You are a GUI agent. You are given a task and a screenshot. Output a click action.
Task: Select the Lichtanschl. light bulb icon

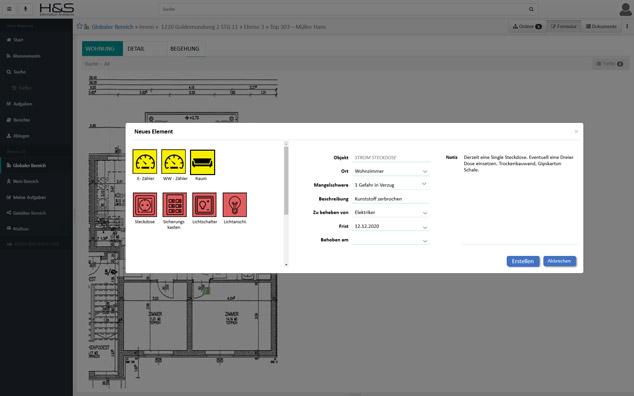235,205
